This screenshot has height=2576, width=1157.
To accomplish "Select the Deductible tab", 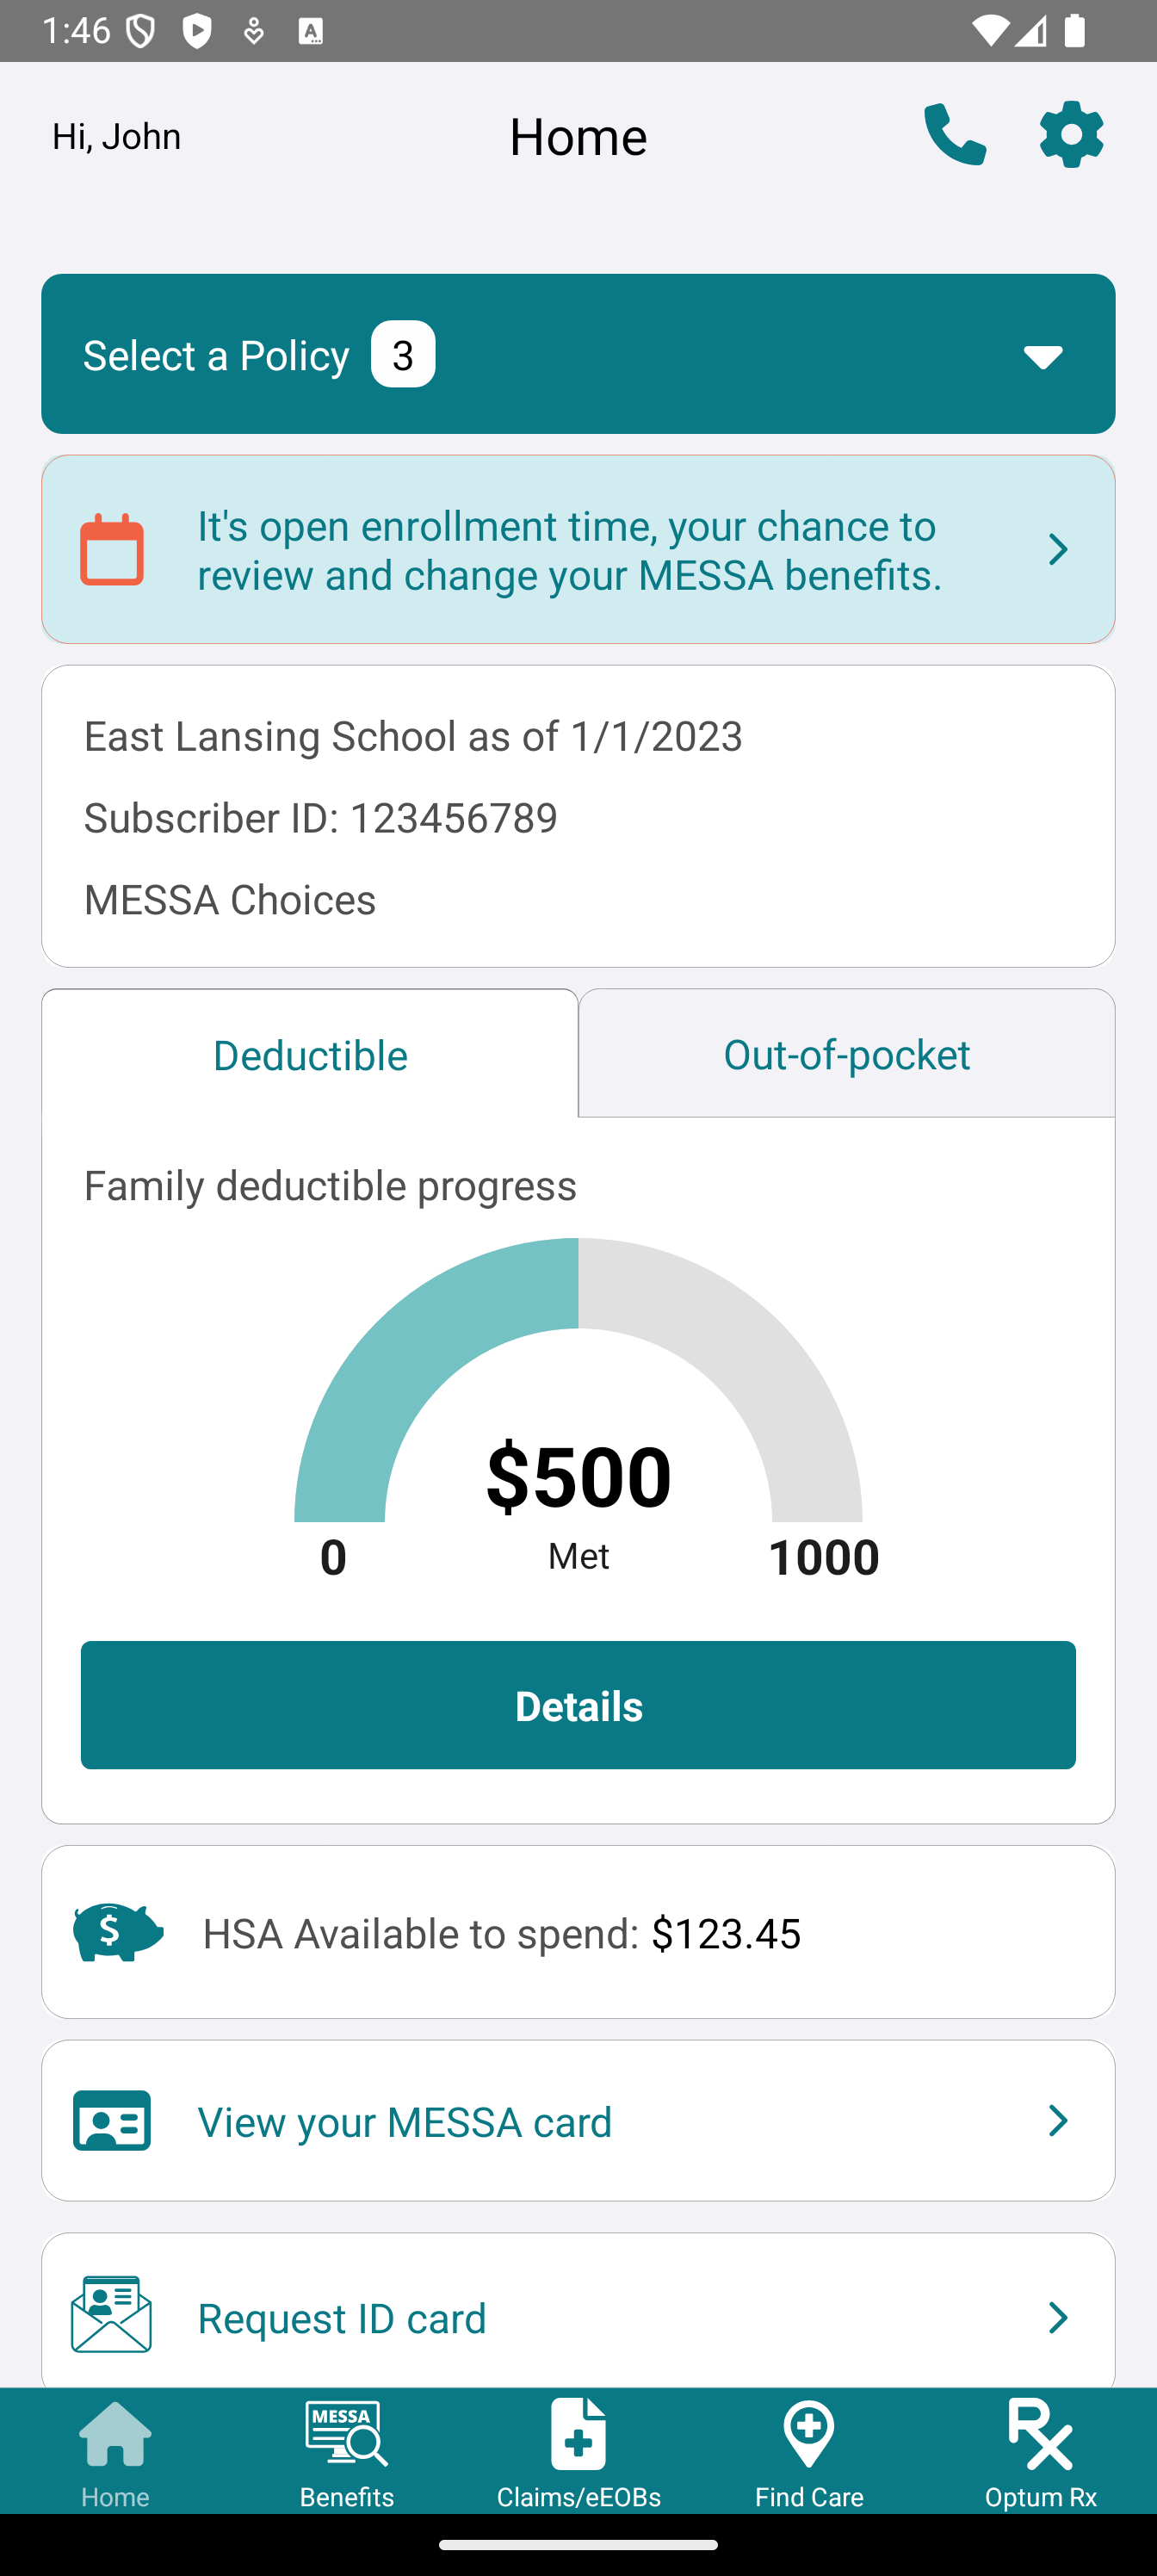I will pos(310,1054).
